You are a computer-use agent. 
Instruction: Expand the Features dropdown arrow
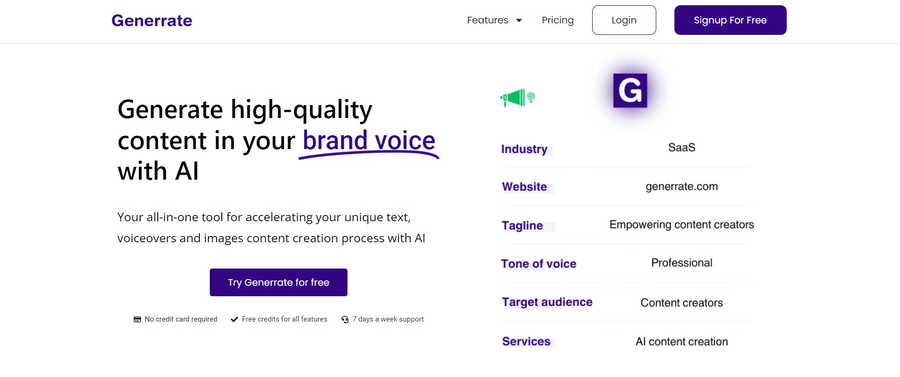pos(519,20)
